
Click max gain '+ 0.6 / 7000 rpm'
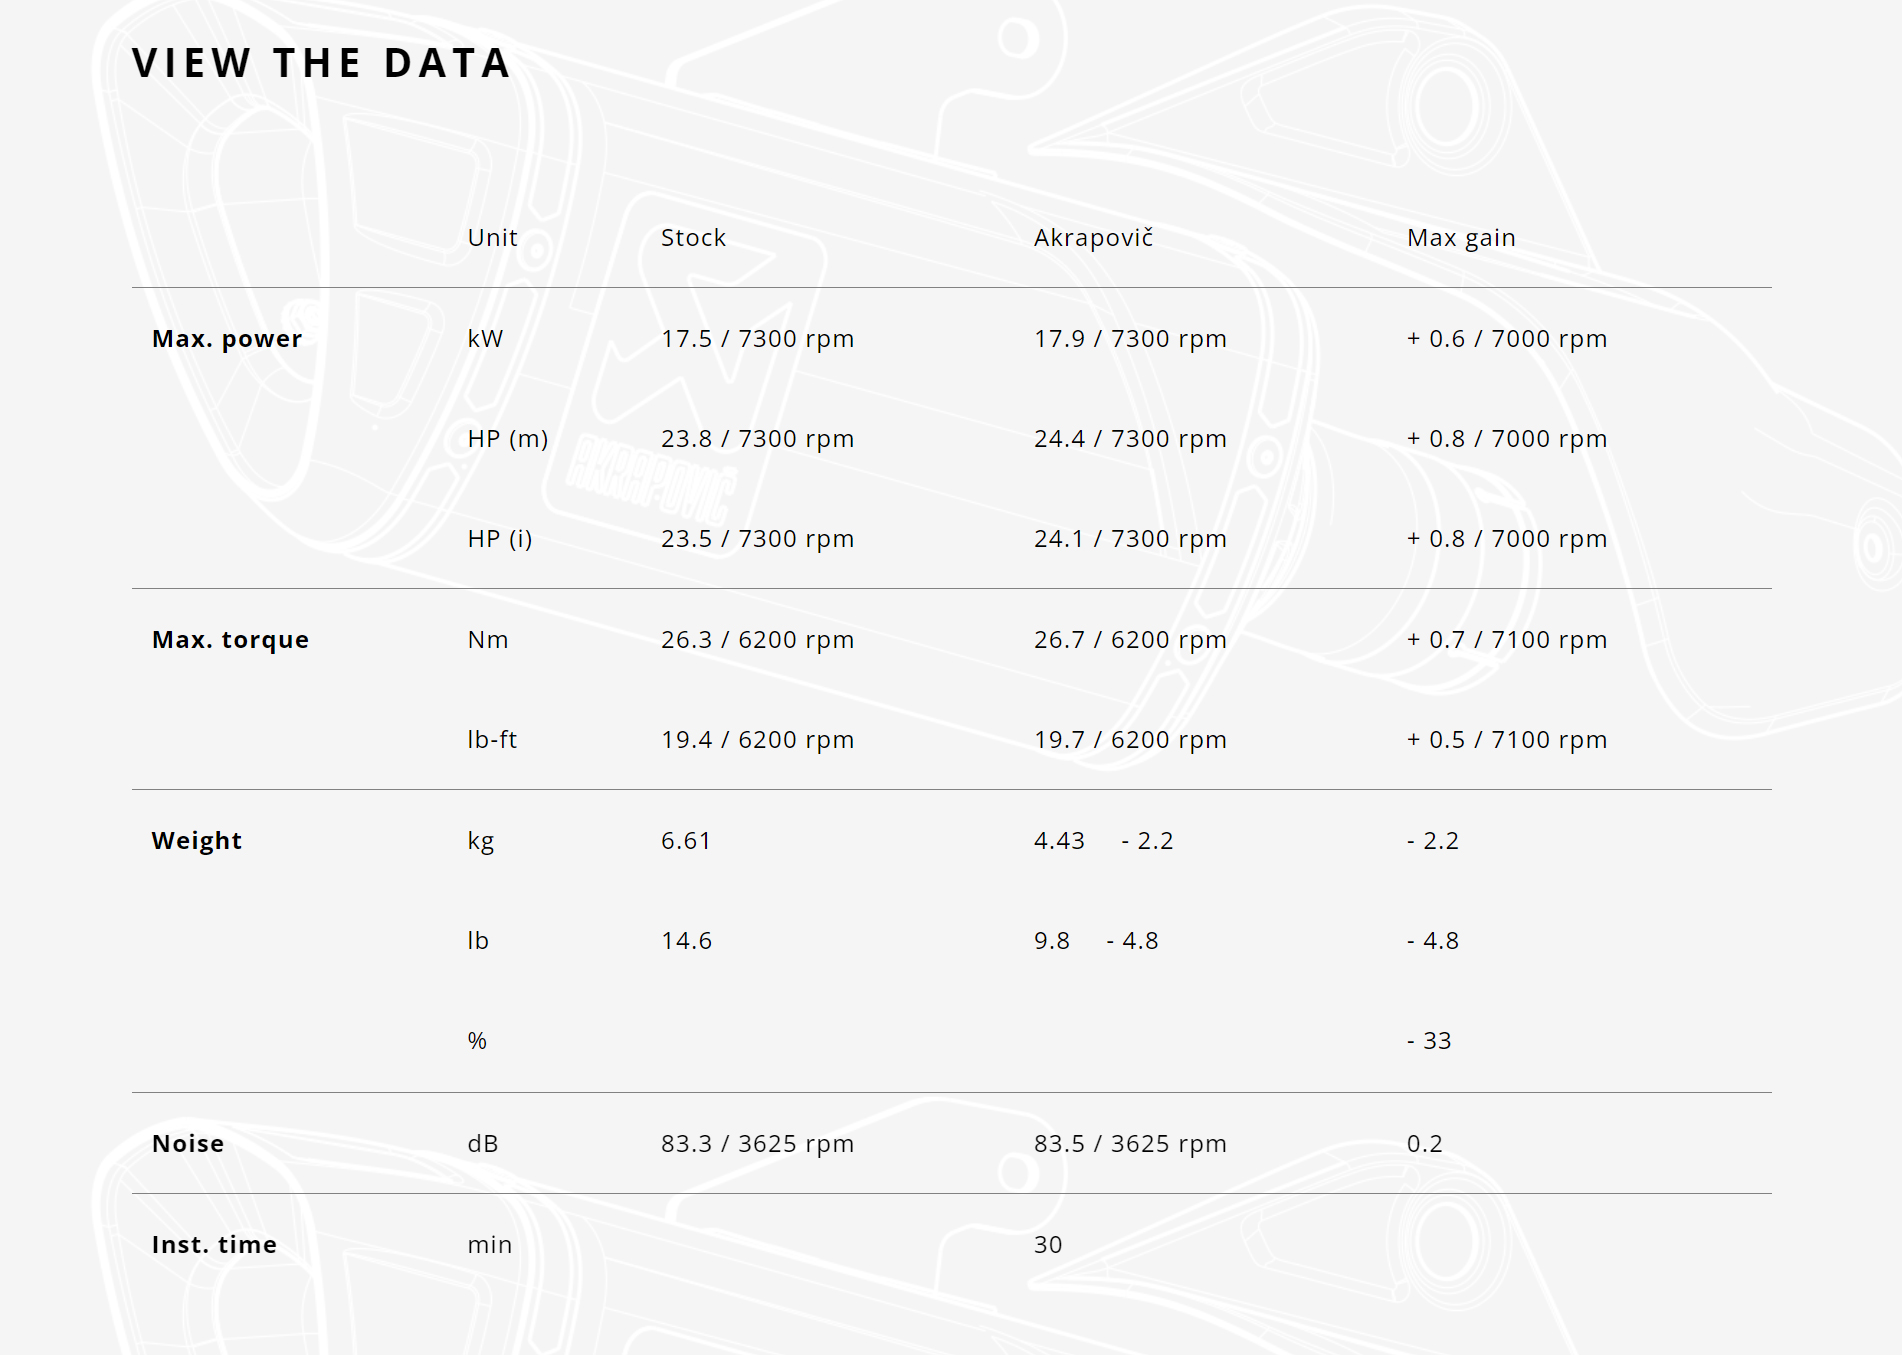(x=1507, y=339)
